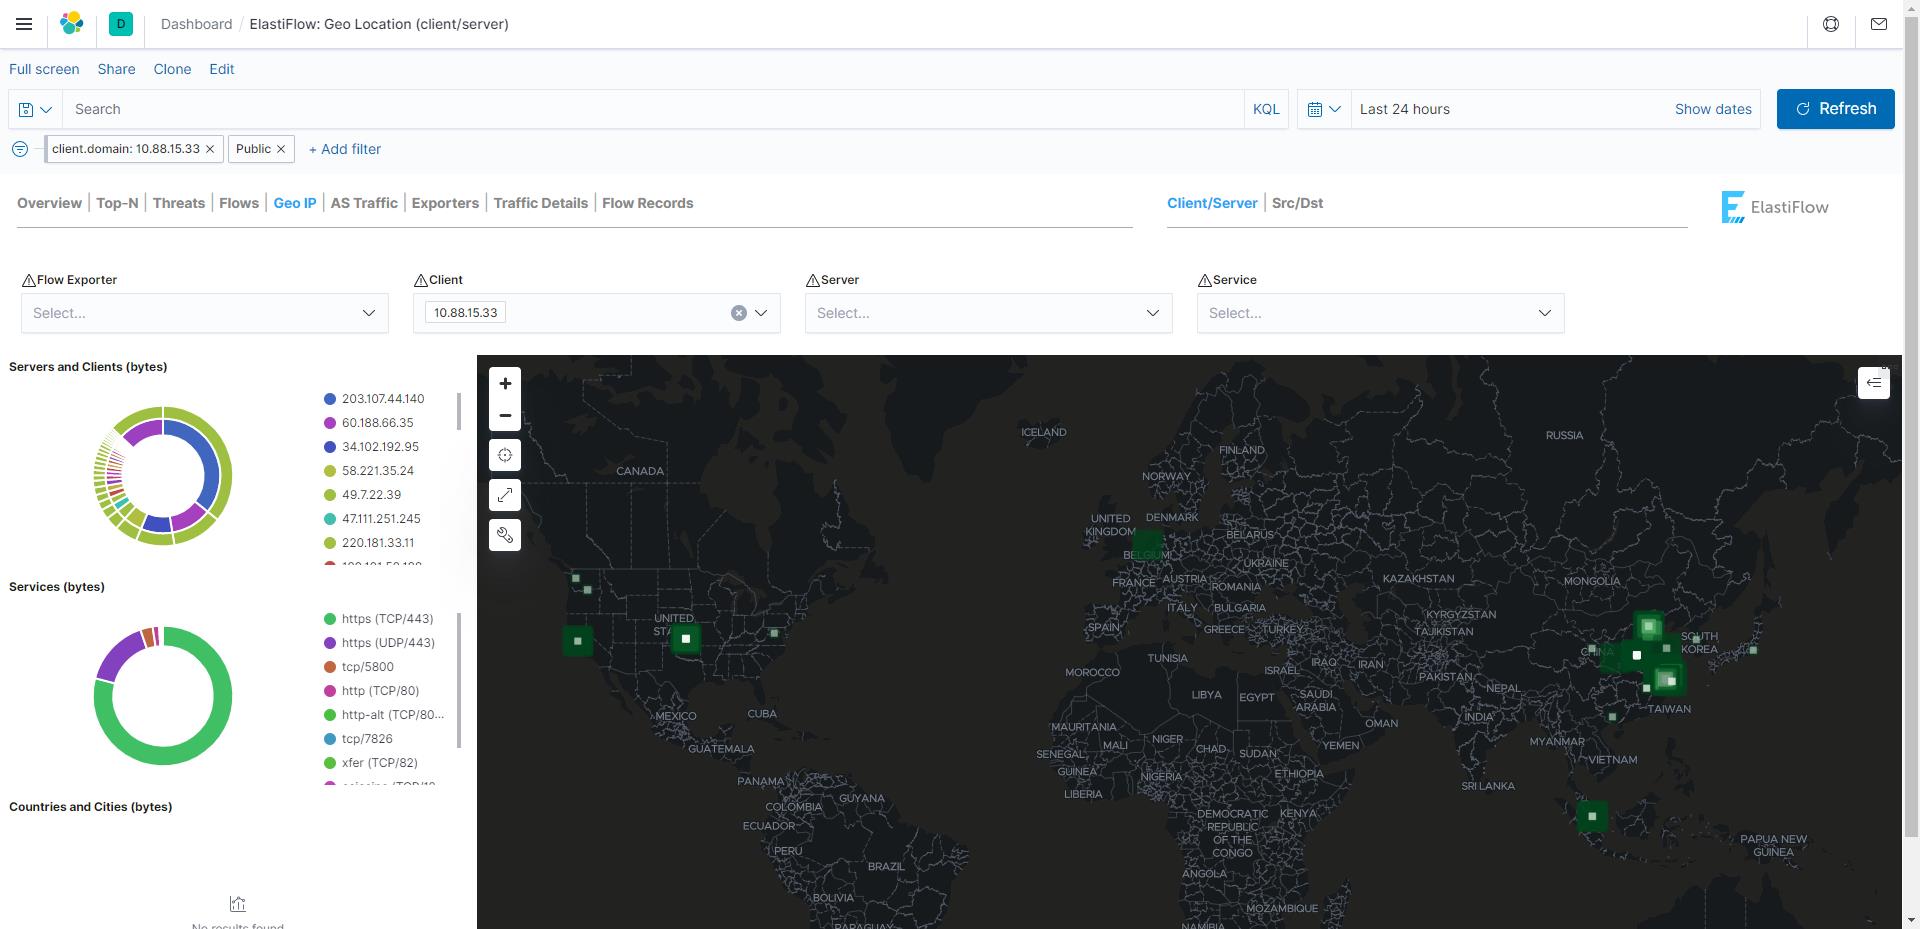Click the ElastiFlow logo
This screenshot has width=1920, height=929.
click(x=1775, y=207)
